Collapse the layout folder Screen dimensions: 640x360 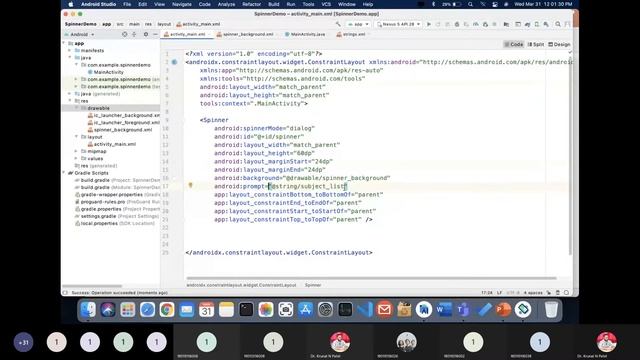[76, 137]
